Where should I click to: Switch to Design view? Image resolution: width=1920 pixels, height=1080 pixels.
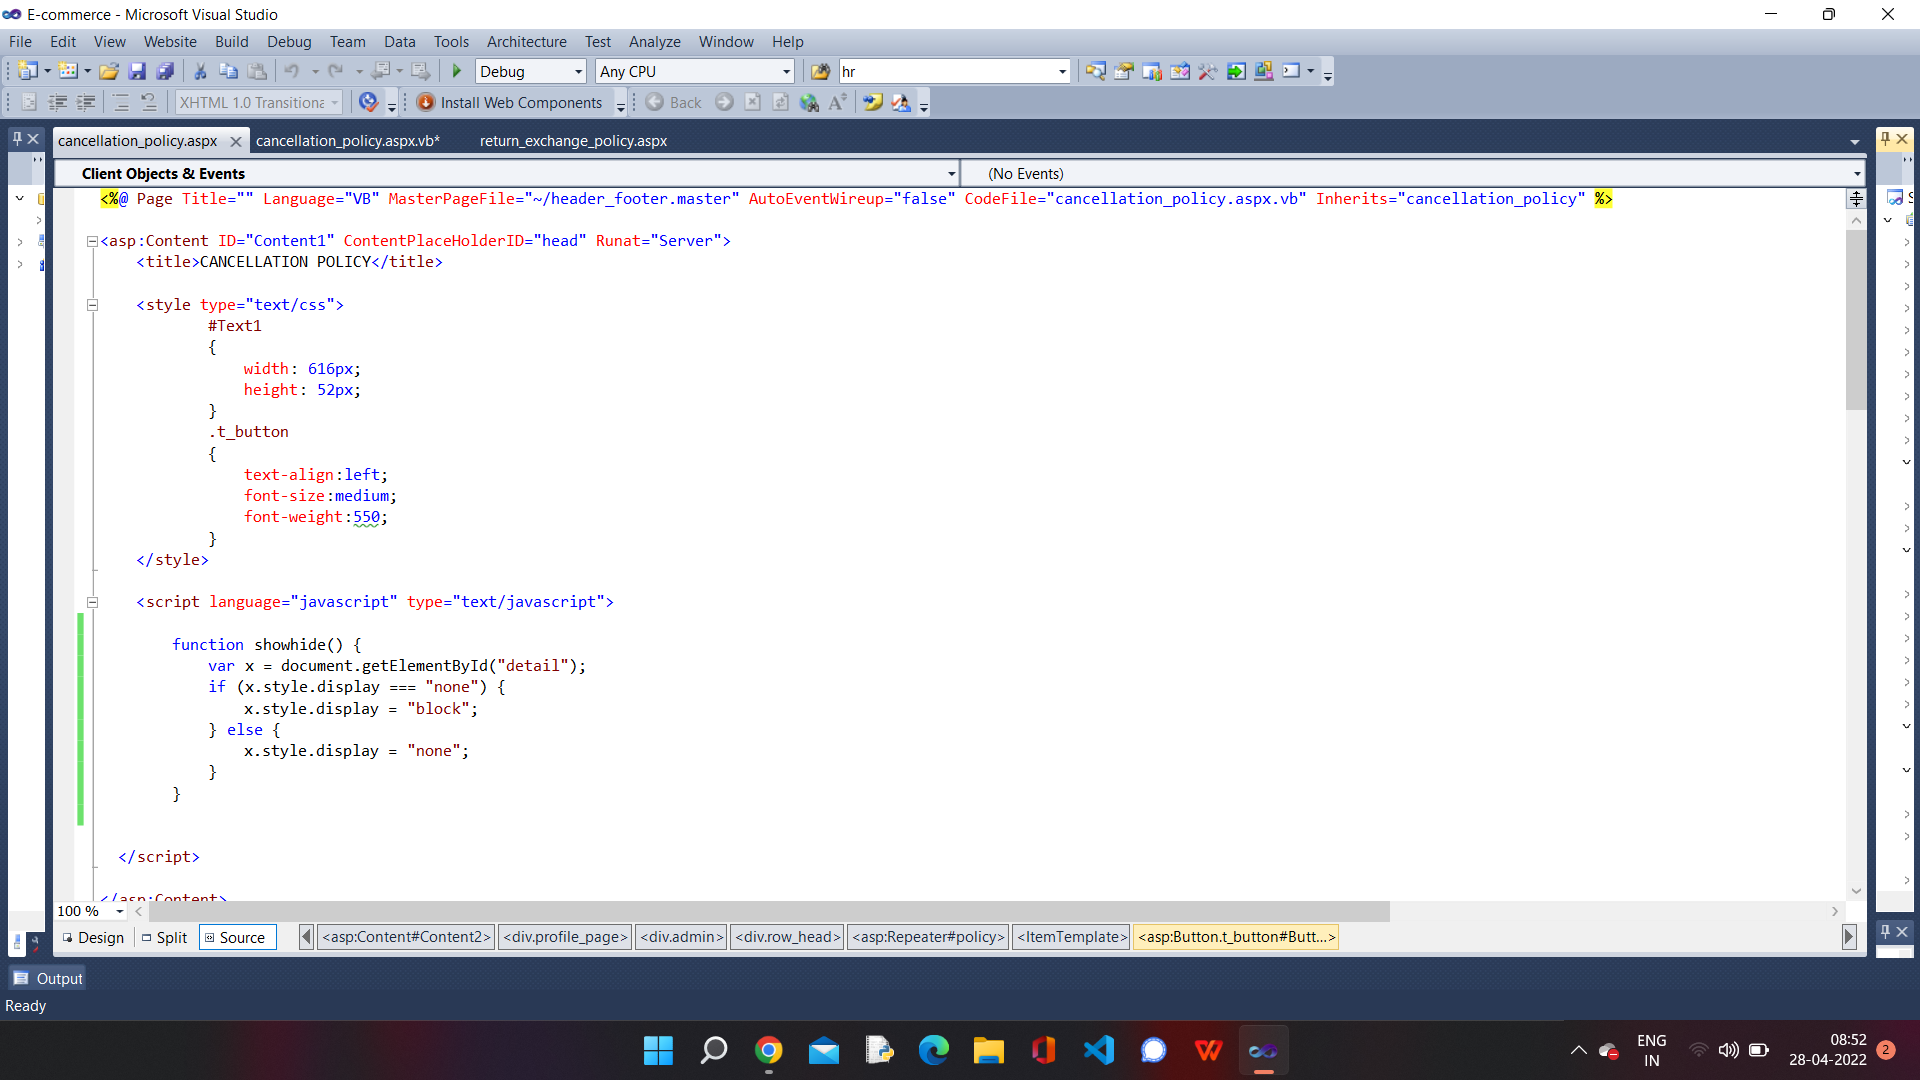tap(94, 937)
